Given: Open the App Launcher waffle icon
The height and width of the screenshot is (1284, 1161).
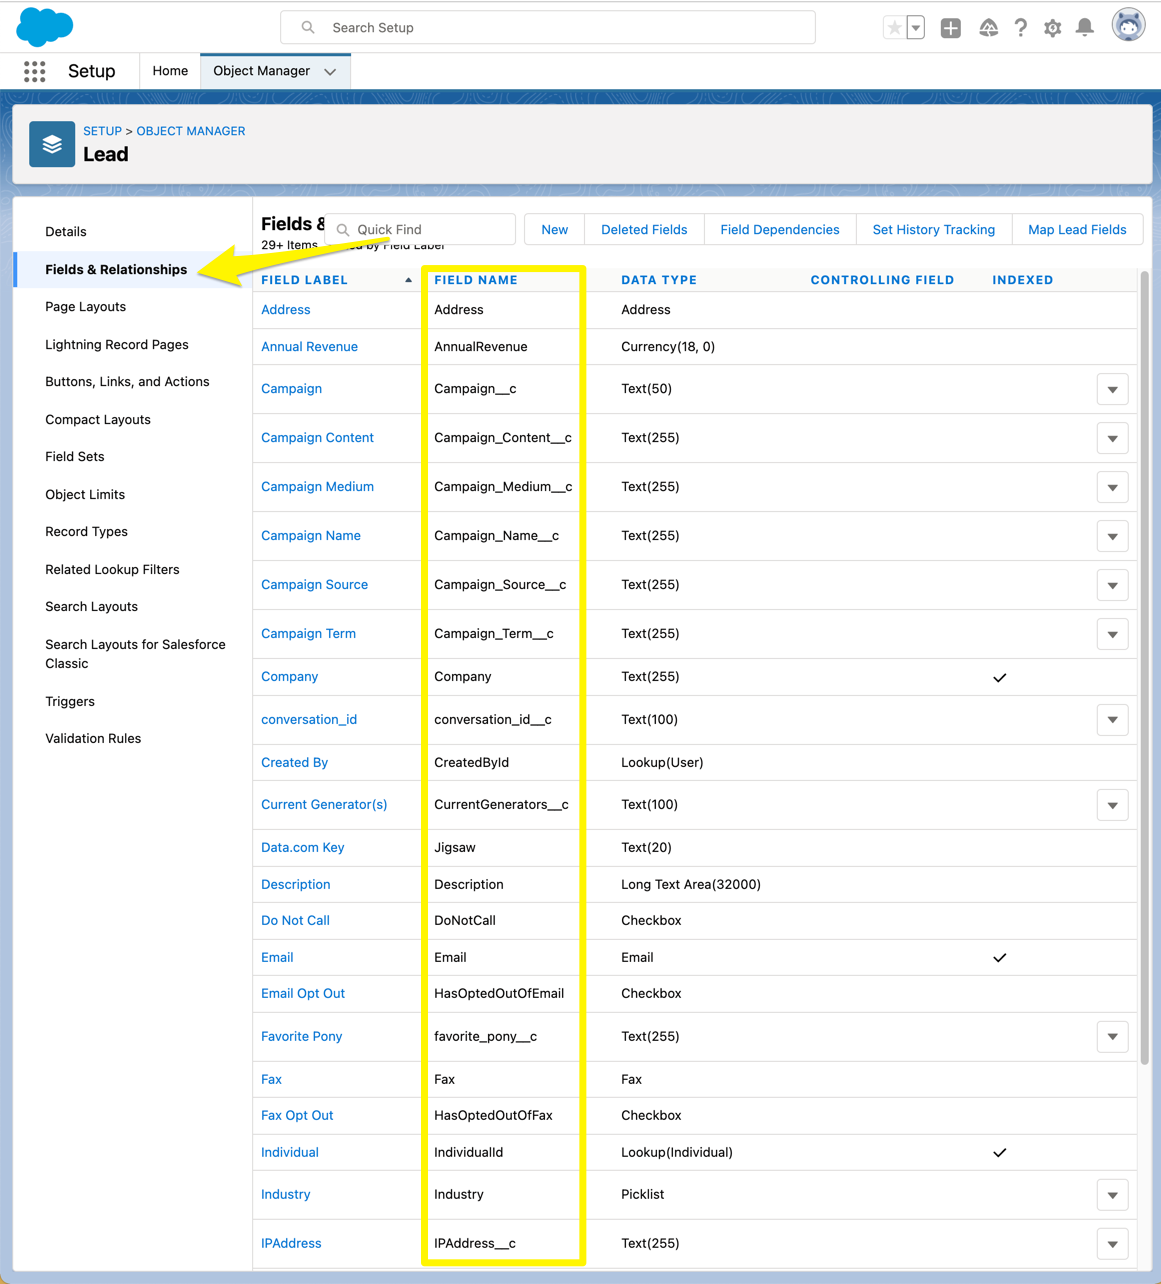Looking at the screenshot, I should [35, 71].
